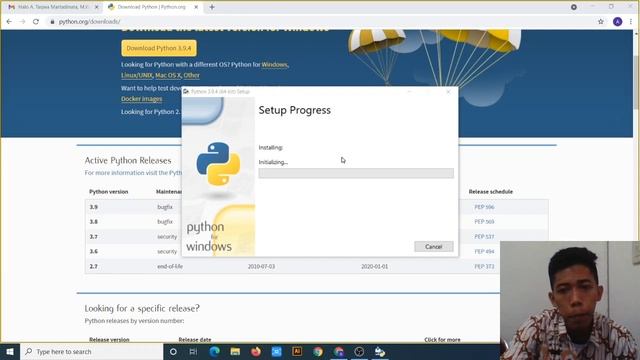Switch to the Gmail tab
Screen dimensions: 640x360
[52, 7]
